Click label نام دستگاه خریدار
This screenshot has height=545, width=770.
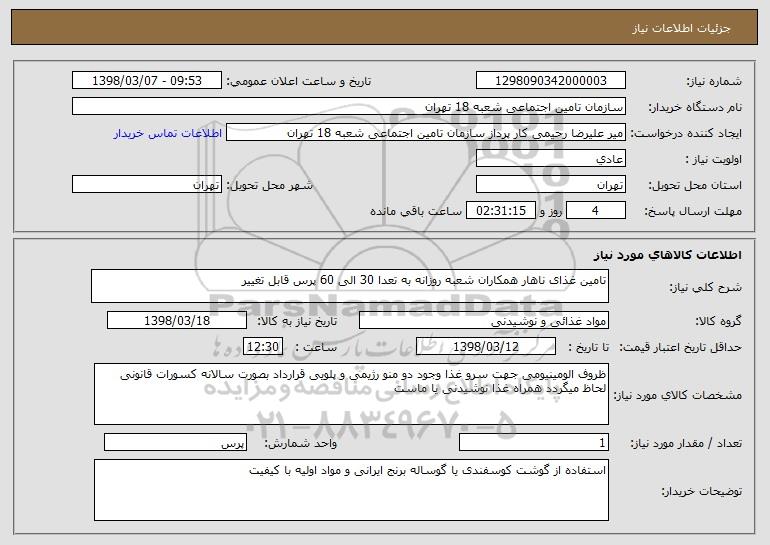(695, 108)
